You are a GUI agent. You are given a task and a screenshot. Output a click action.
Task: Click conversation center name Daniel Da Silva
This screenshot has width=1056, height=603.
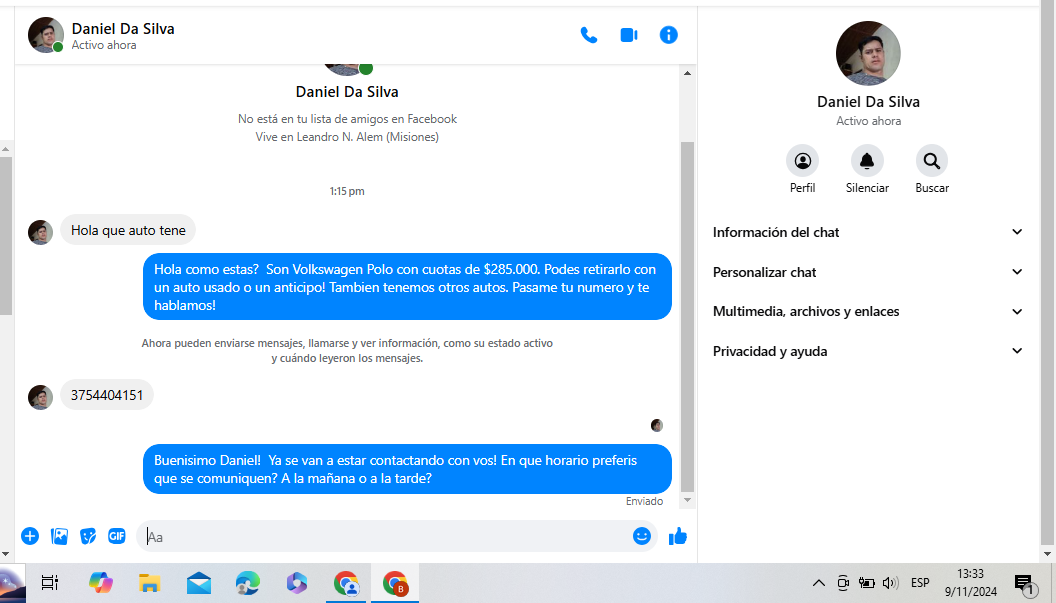[x=347, y=92]
